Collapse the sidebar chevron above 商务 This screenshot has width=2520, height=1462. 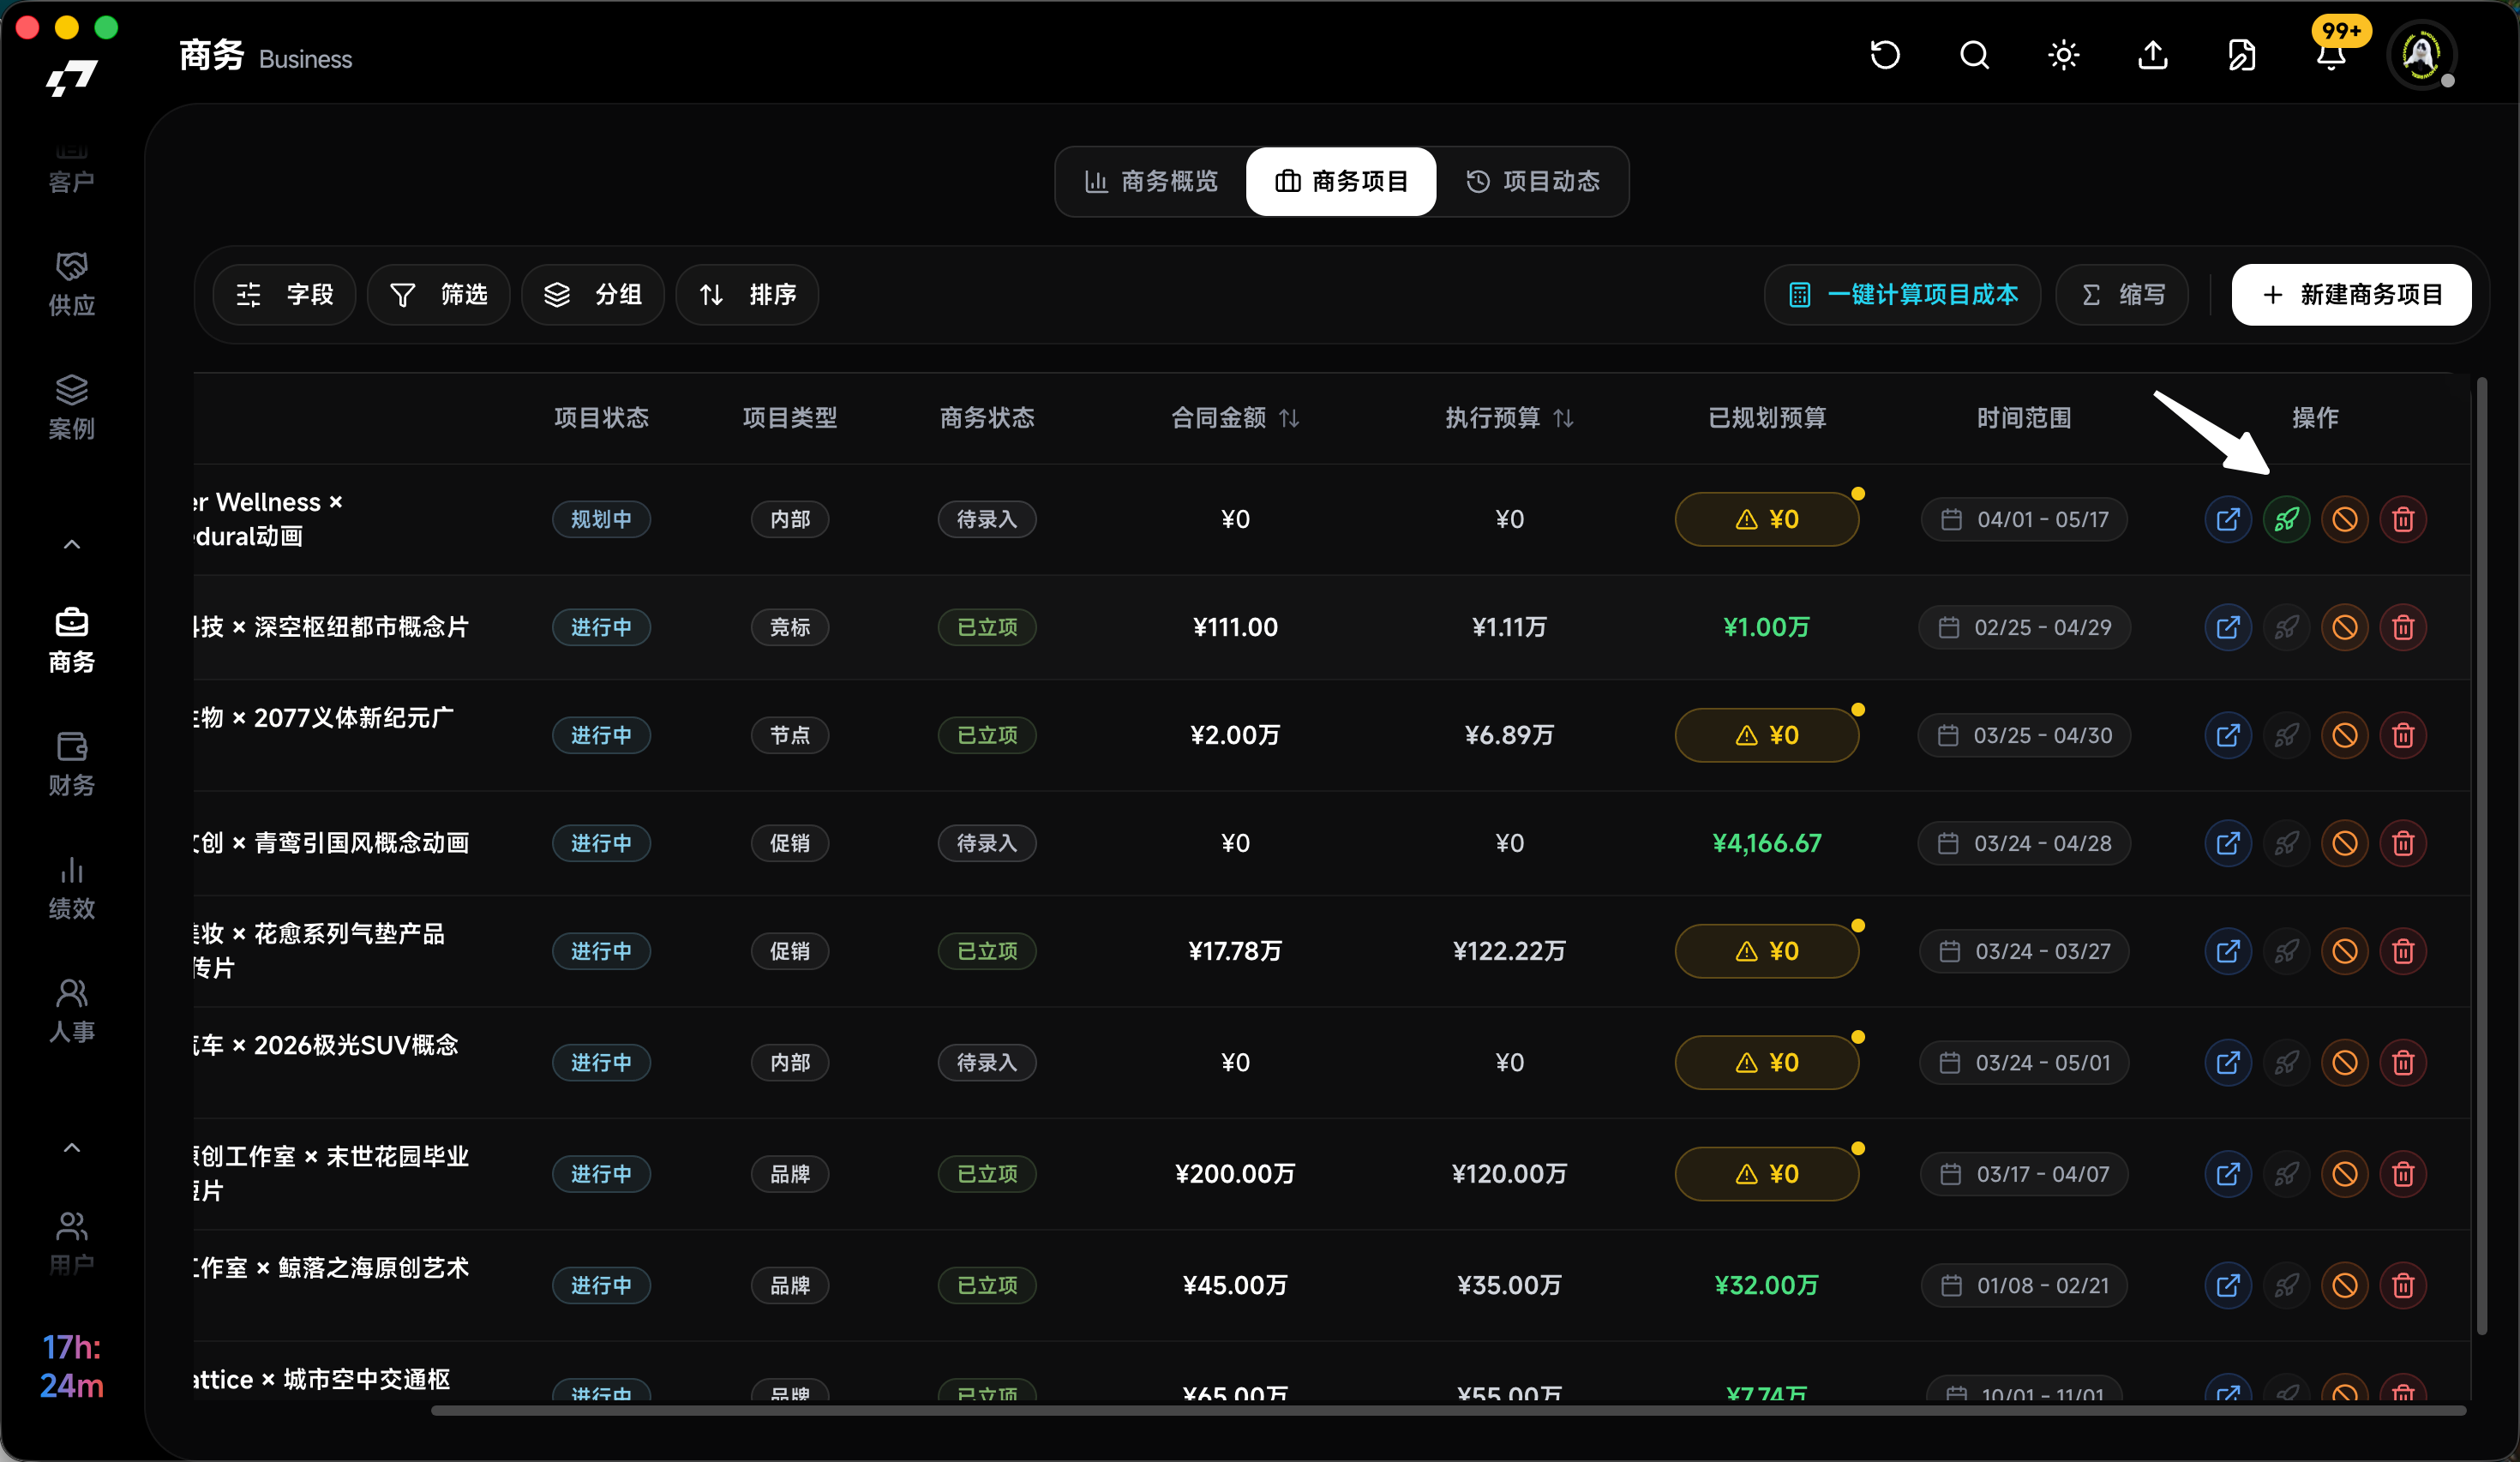point(72,545)
